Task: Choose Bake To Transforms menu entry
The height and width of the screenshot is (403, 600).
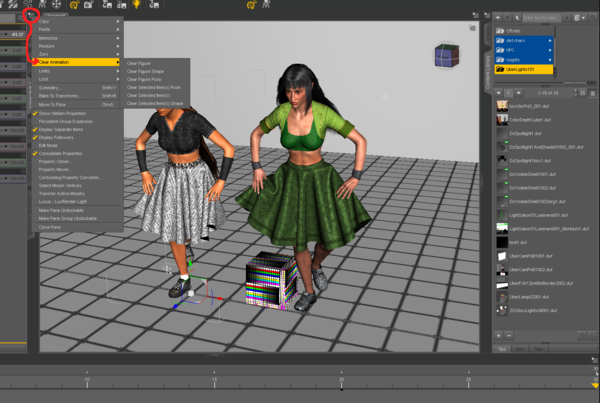Action: pyautogui.click(x=77, y=96)
